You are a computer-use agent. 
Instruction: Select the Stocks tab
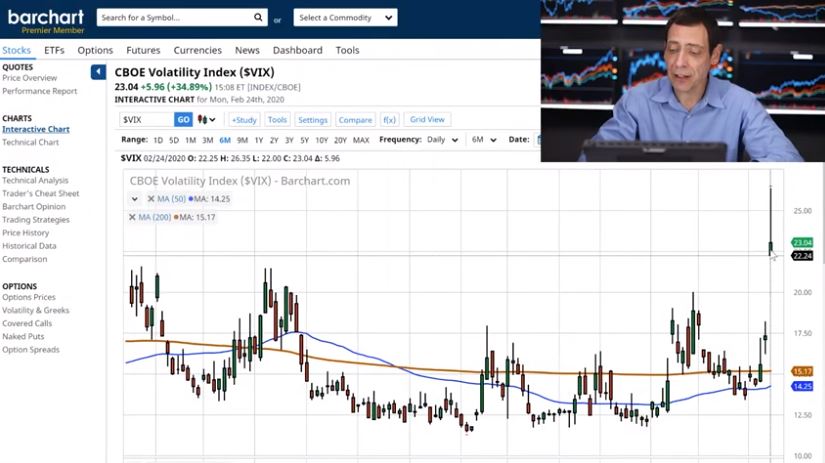(16, 50)
